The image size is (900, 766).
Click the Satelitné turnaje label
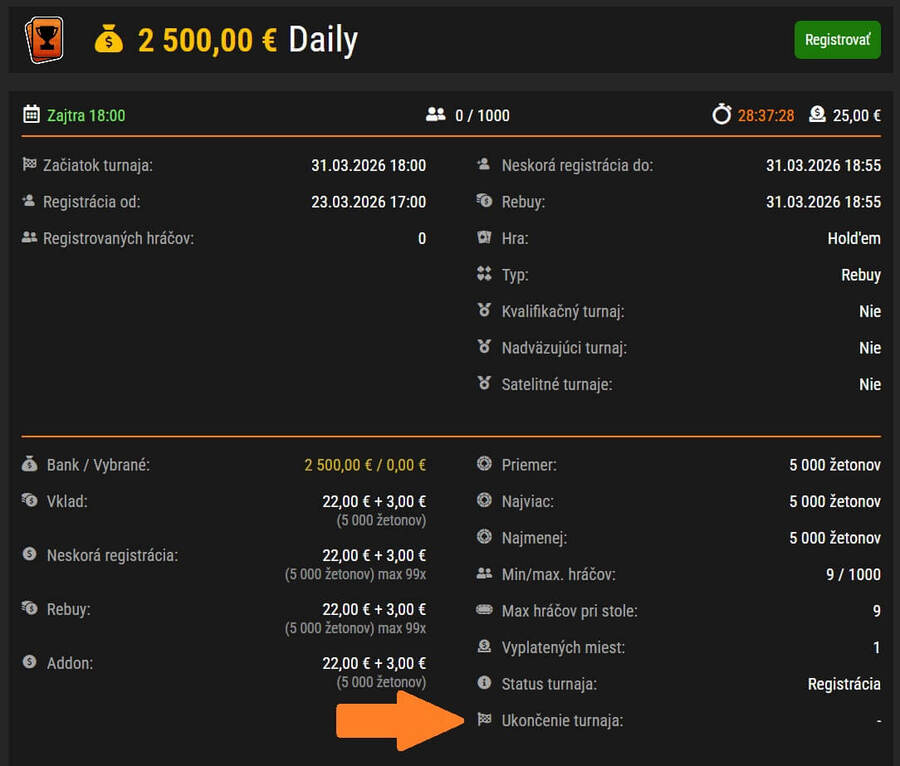tap(557, 384)
